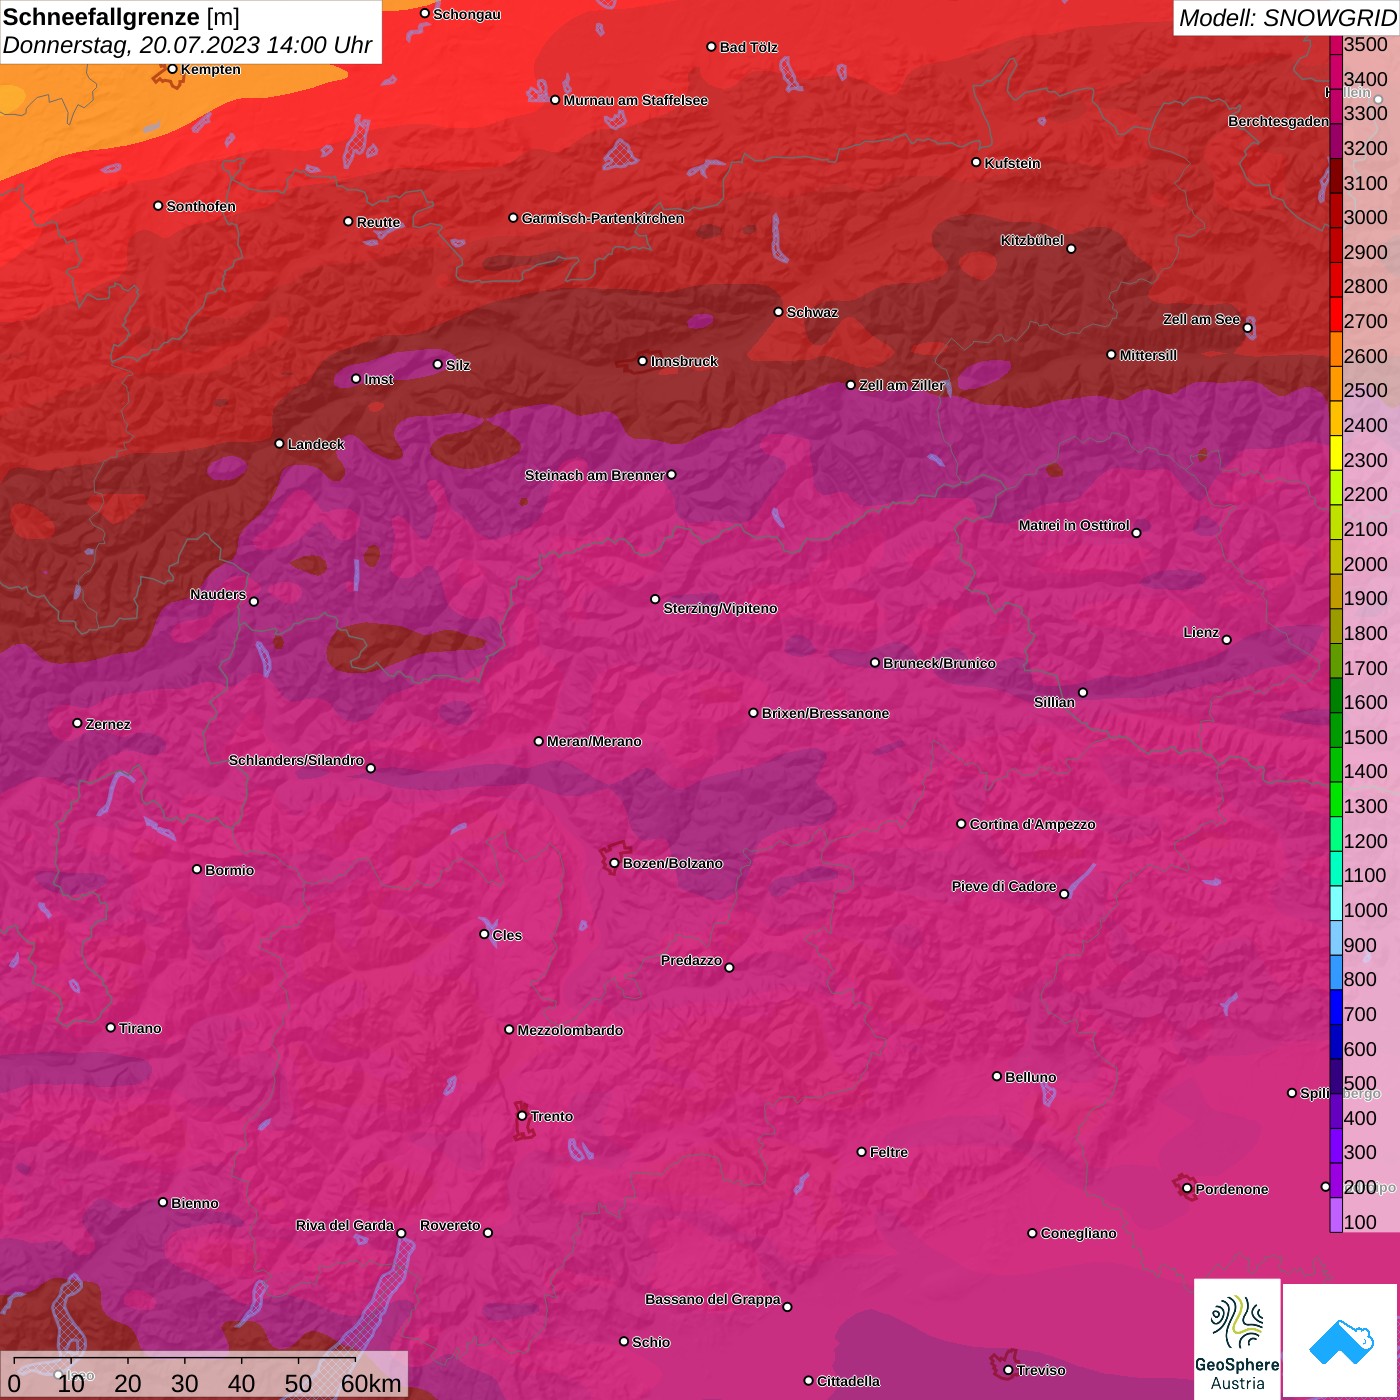Click the 1000 m cyan legend swatch

tap(1336, 903)
